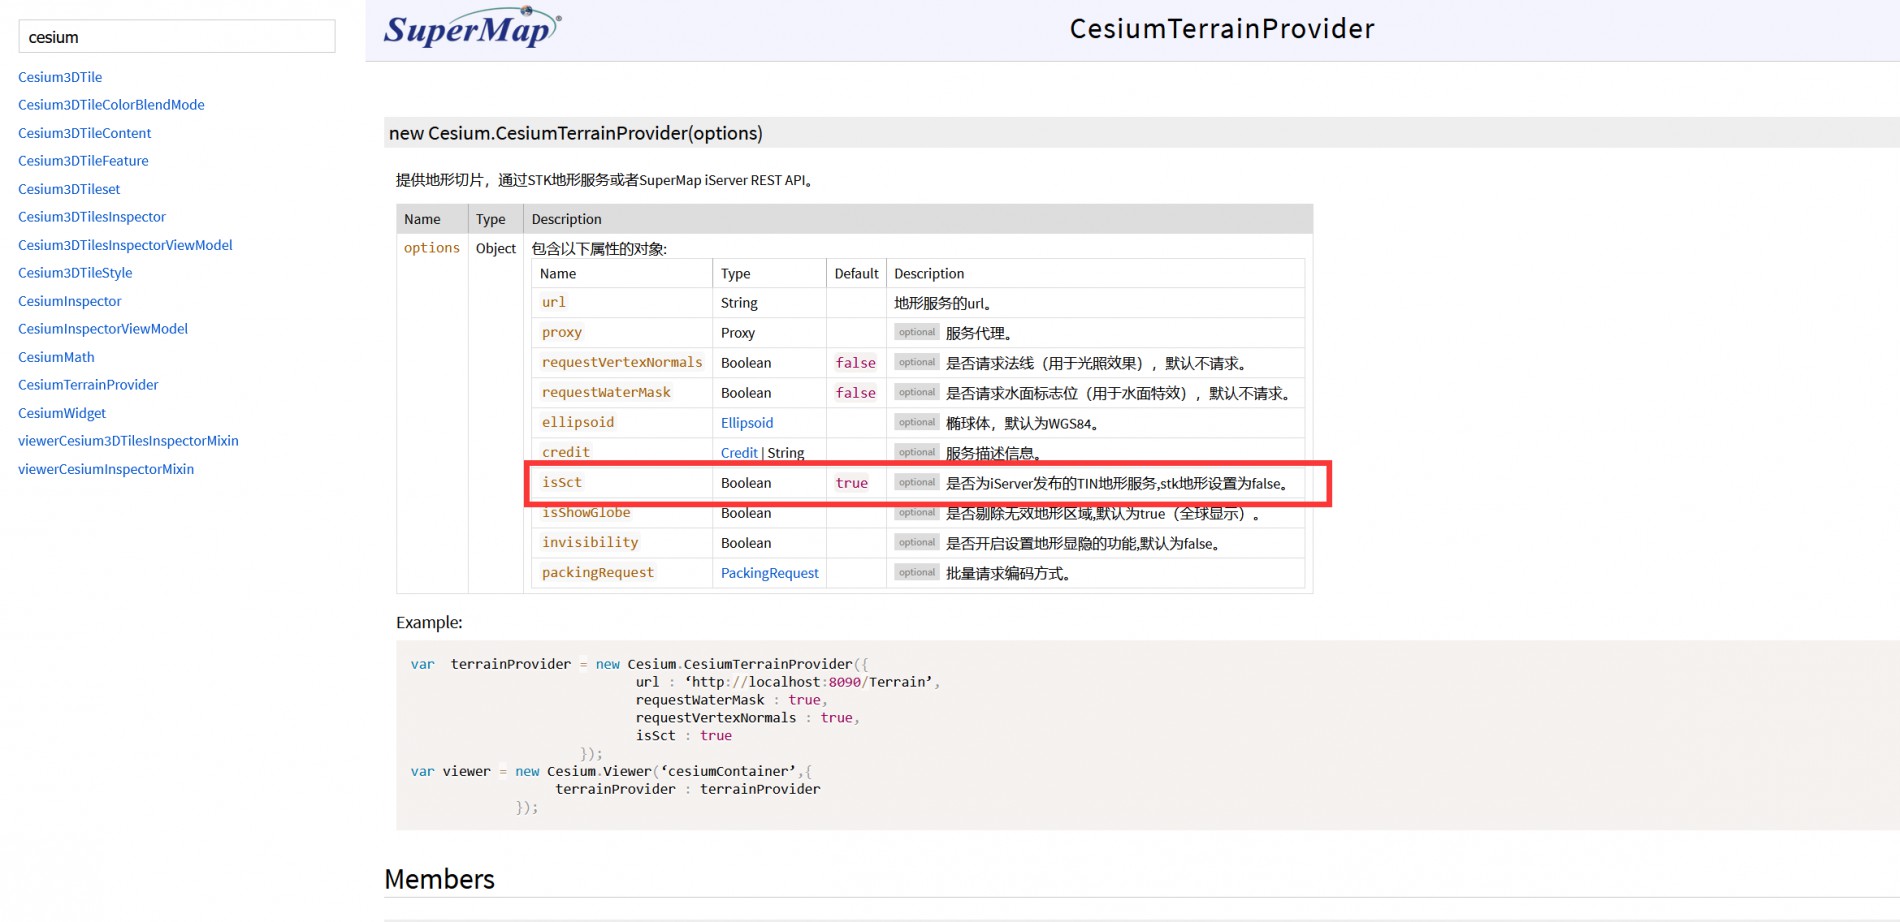The width and height of the screenshot is (1900, 922).
Task: Click the 'false' default for requestWaterMask
Action: 856,393
